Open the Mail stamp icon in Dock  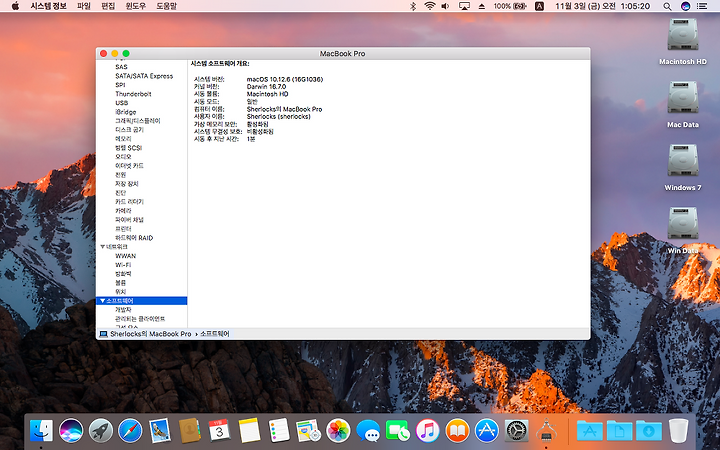160,431
